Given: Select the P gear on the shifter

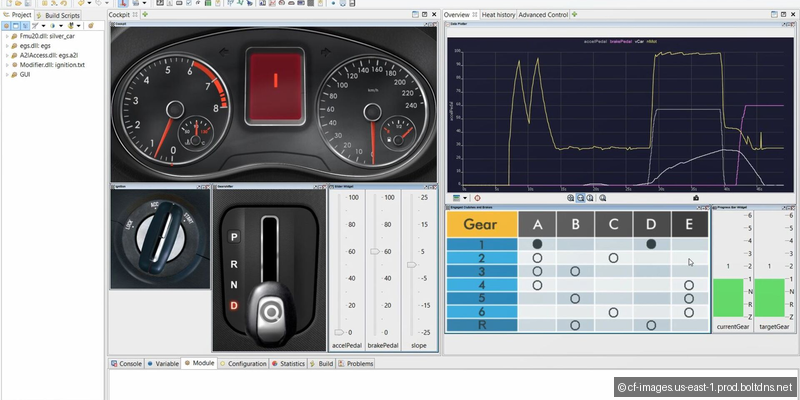Looking at the screenshot, I should [x=234, y=237].
